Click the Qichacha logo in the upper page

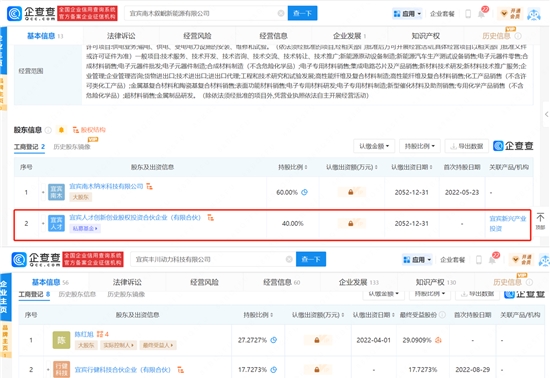click(31, 13)
